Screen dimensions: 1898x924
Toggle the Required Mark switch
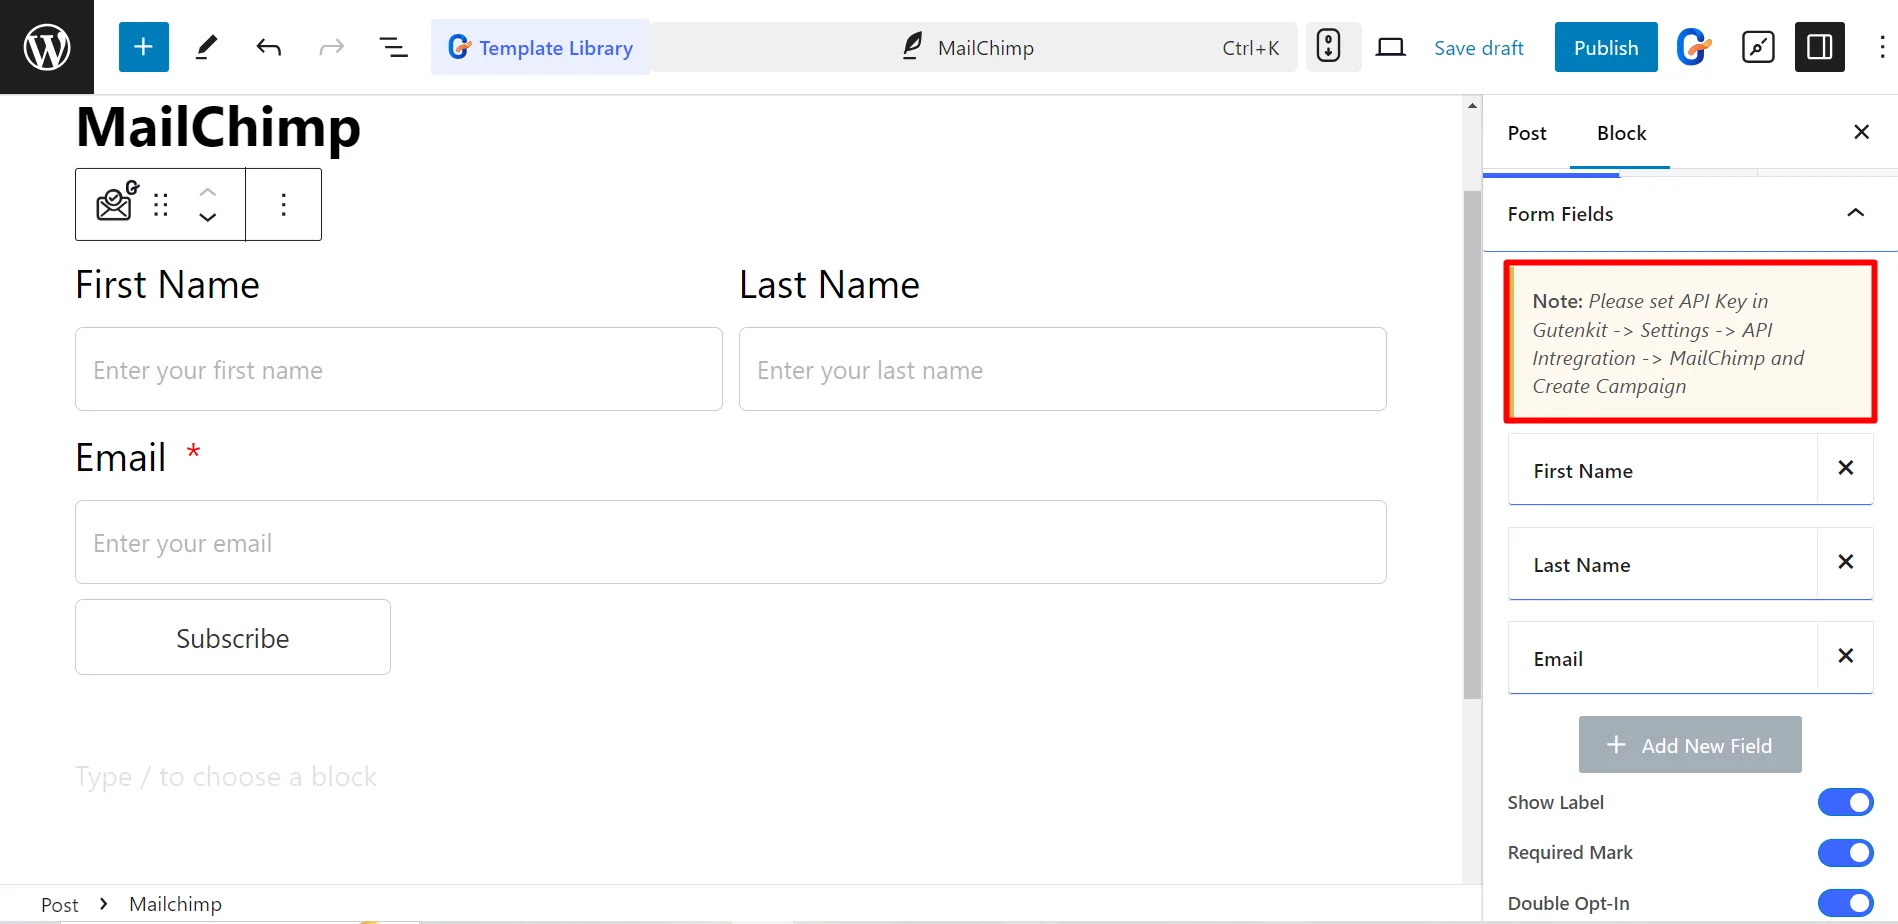click(x=1845, y=852)
